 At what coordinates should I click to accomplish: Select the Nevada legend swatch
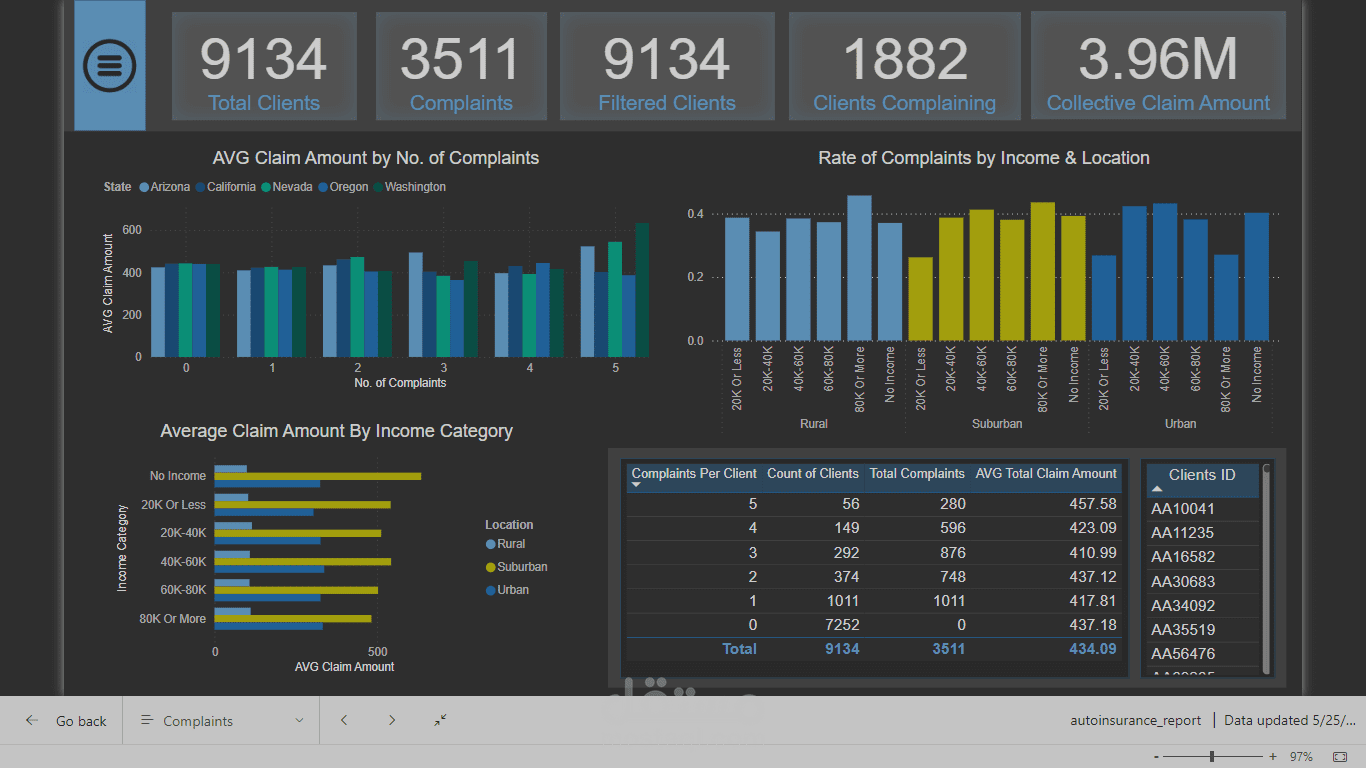pos(267,187)
